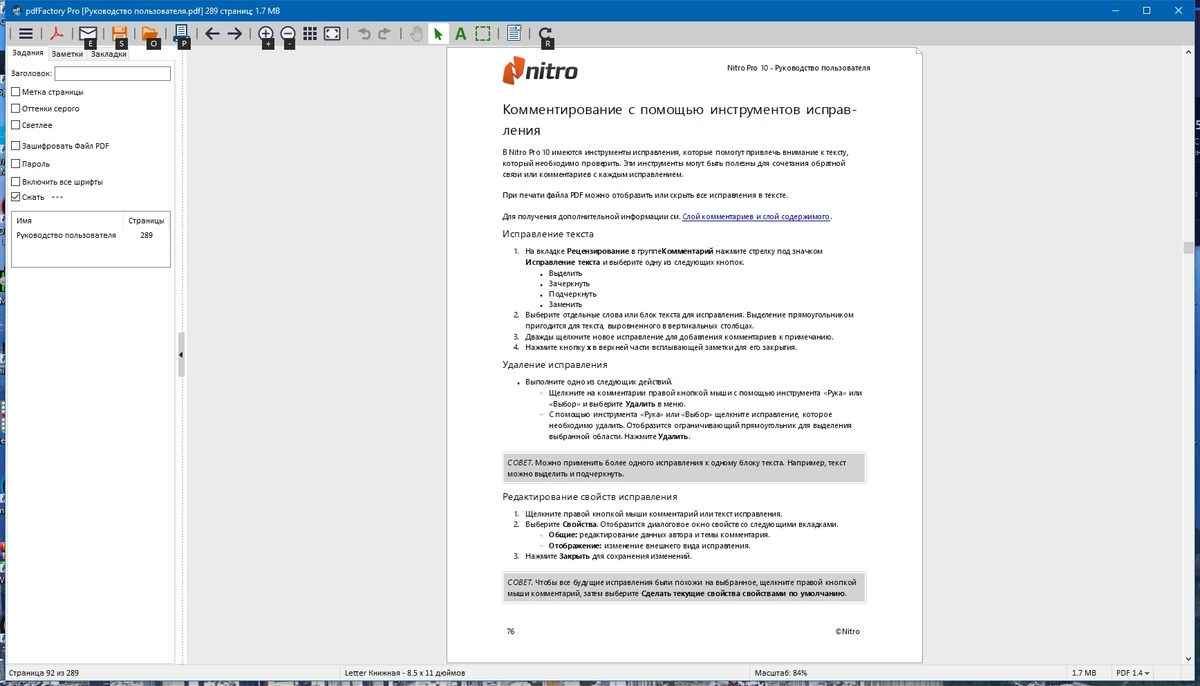Enable Оттенки серого checkbox

click(15, 108)
